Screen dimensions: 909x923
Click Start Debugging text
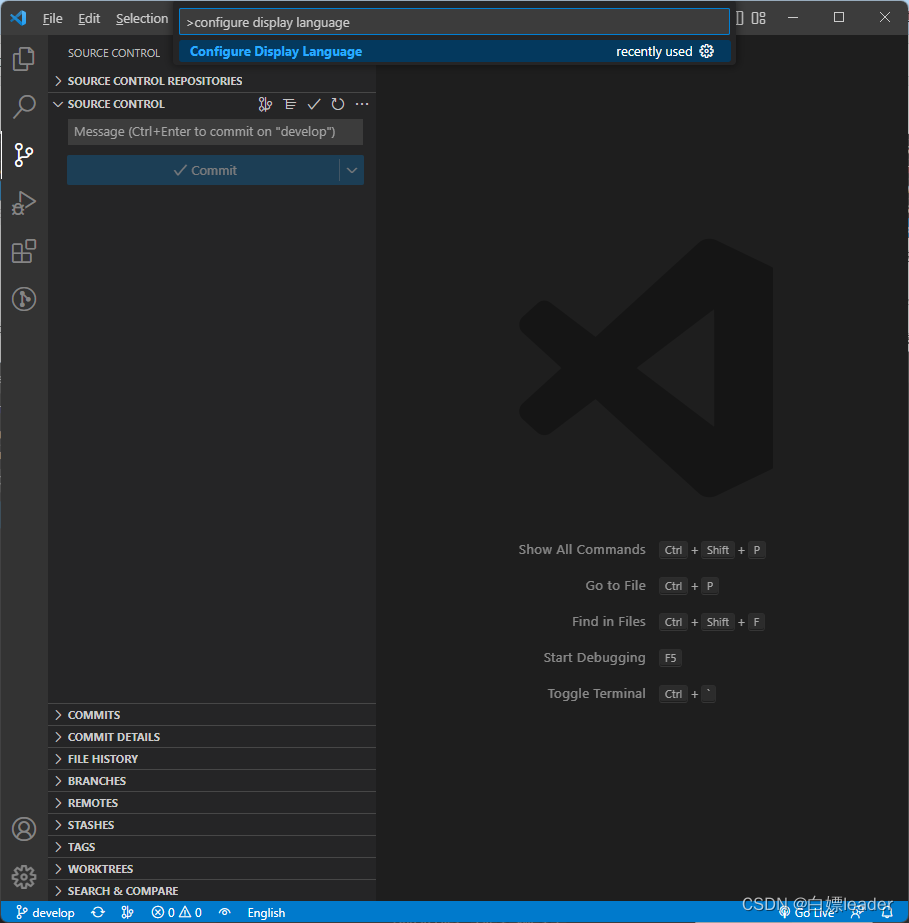pos(594,658)
